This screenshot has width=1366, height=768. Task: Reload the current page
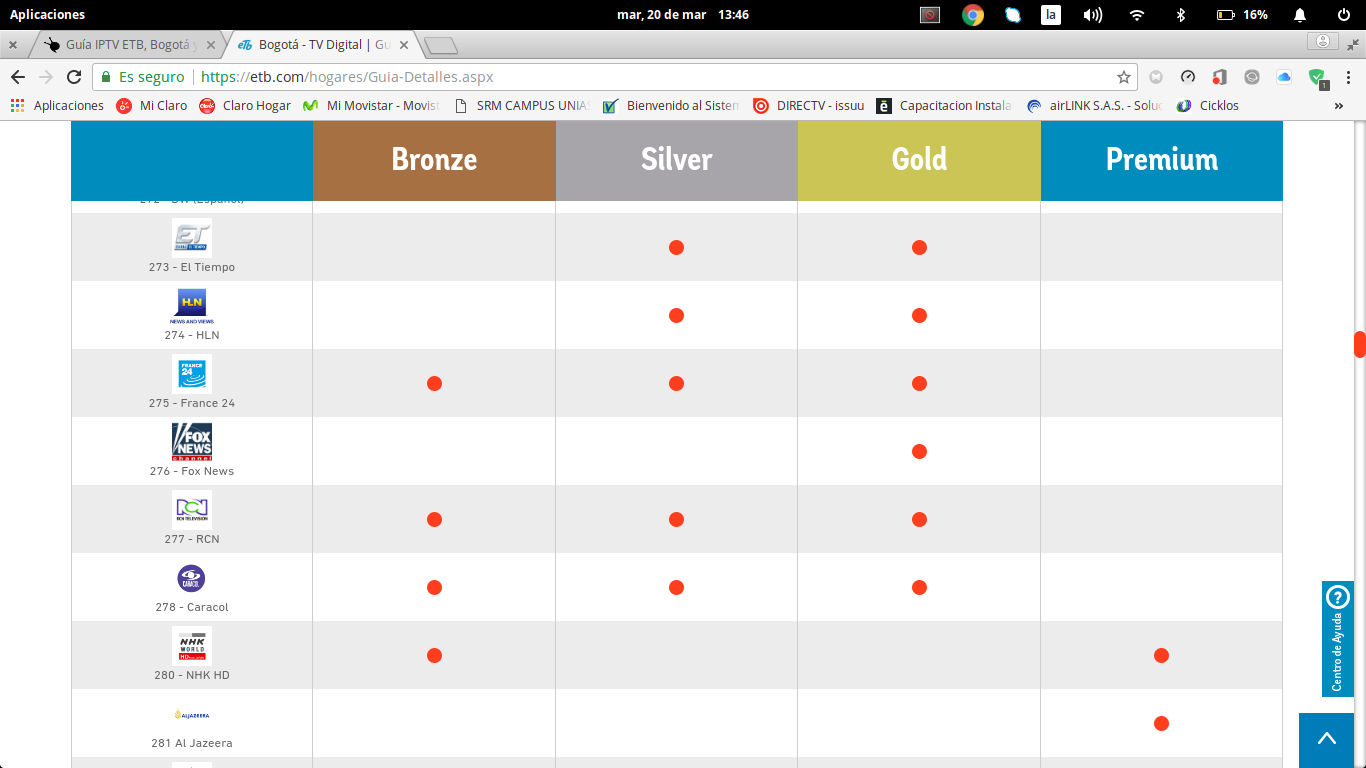point(74,77)
